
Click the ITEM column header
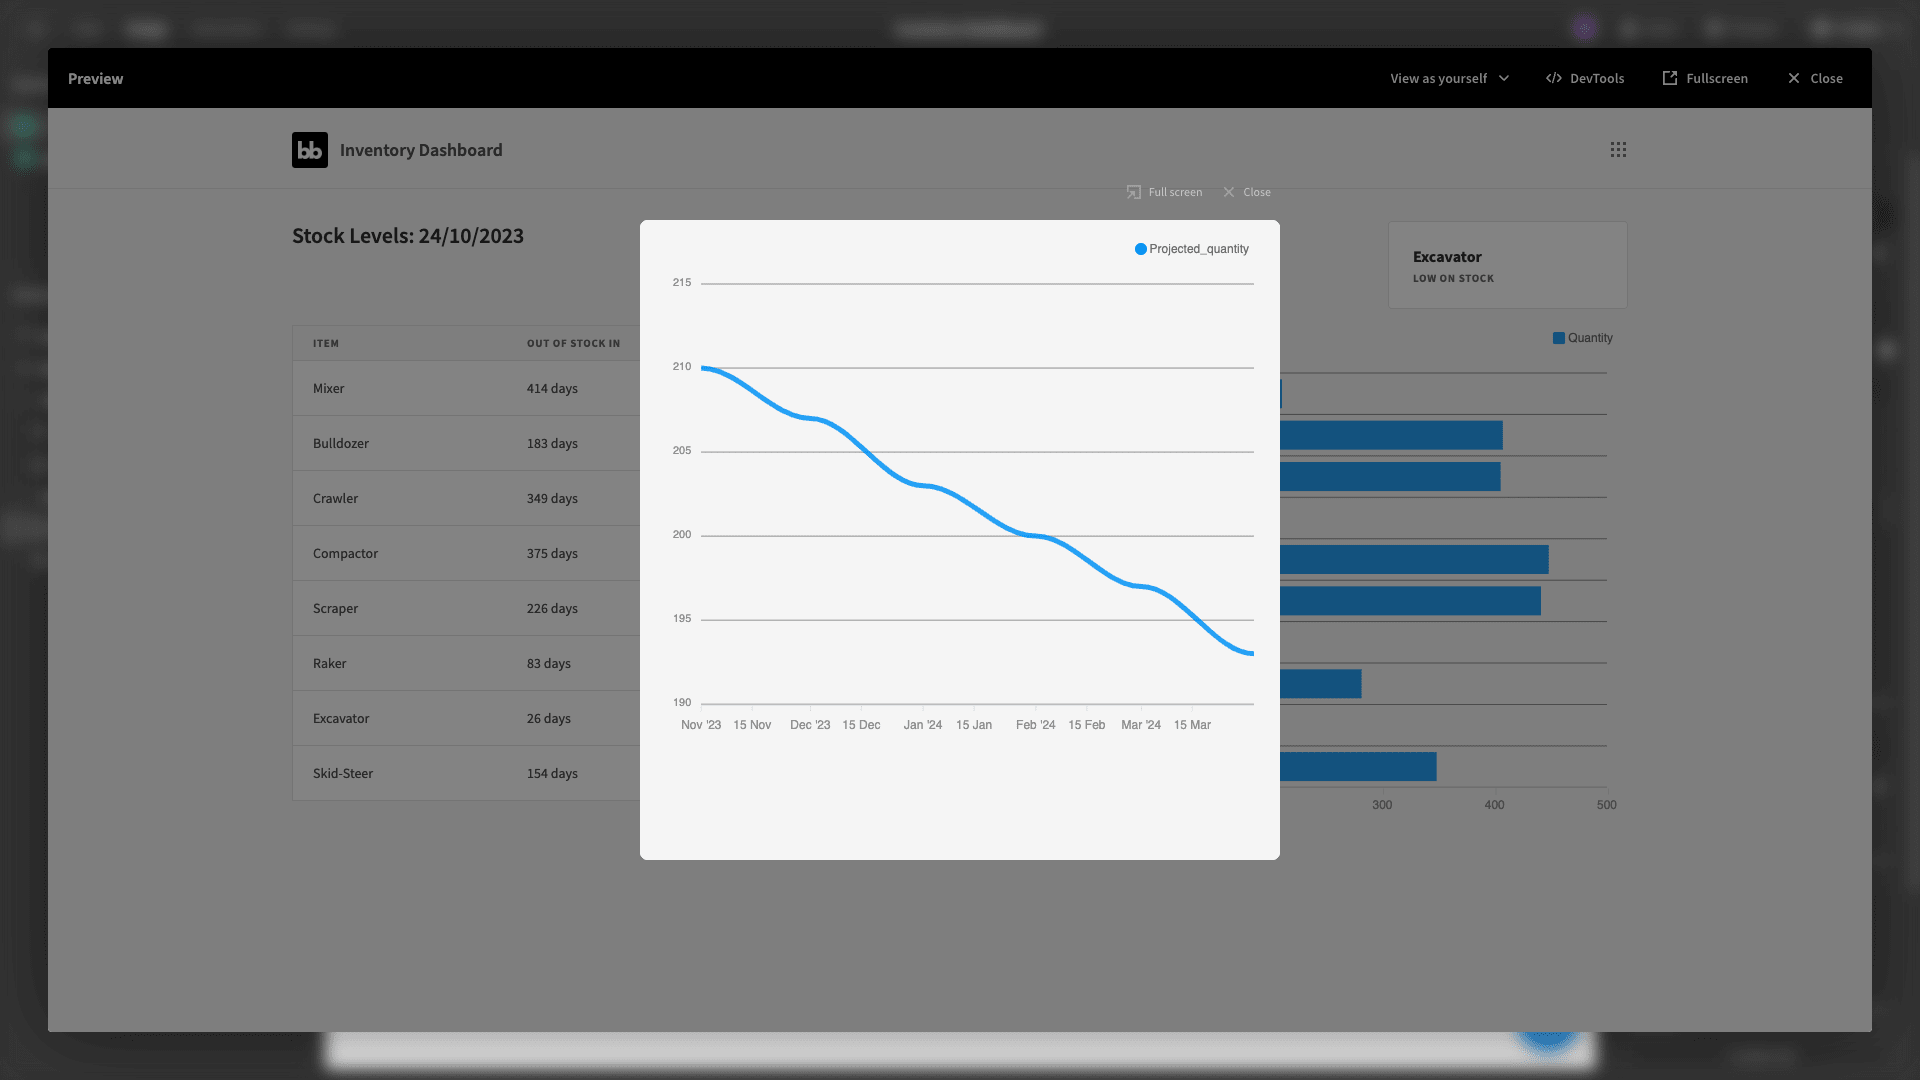point(326,343)
